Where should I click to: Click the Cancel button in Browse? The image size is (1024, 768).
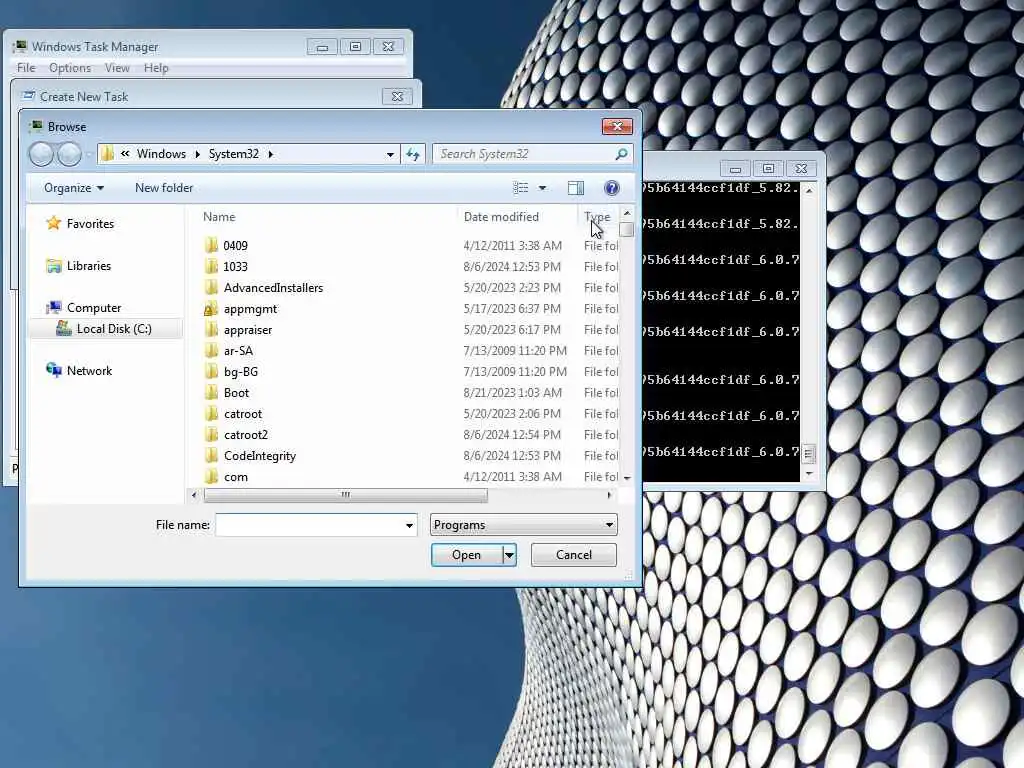click(x=573, y=555)
